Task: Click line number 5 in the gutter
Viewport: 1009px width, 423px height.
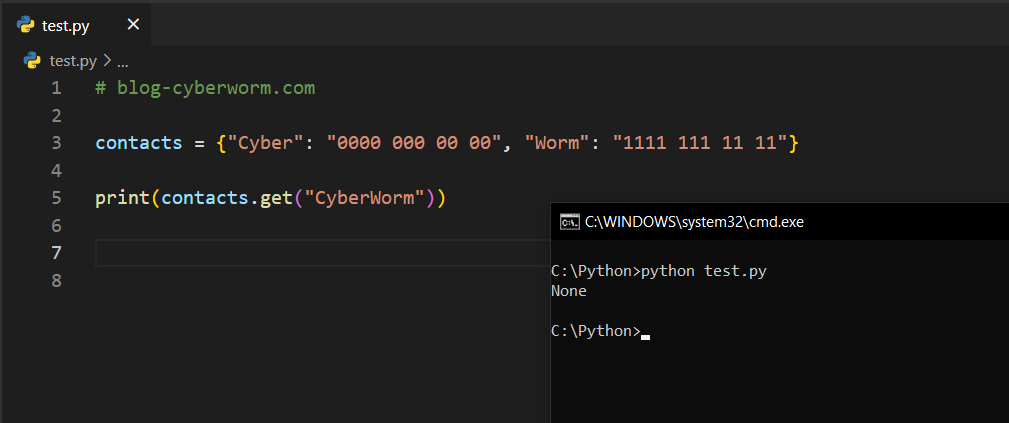Action: coord(56,198)
